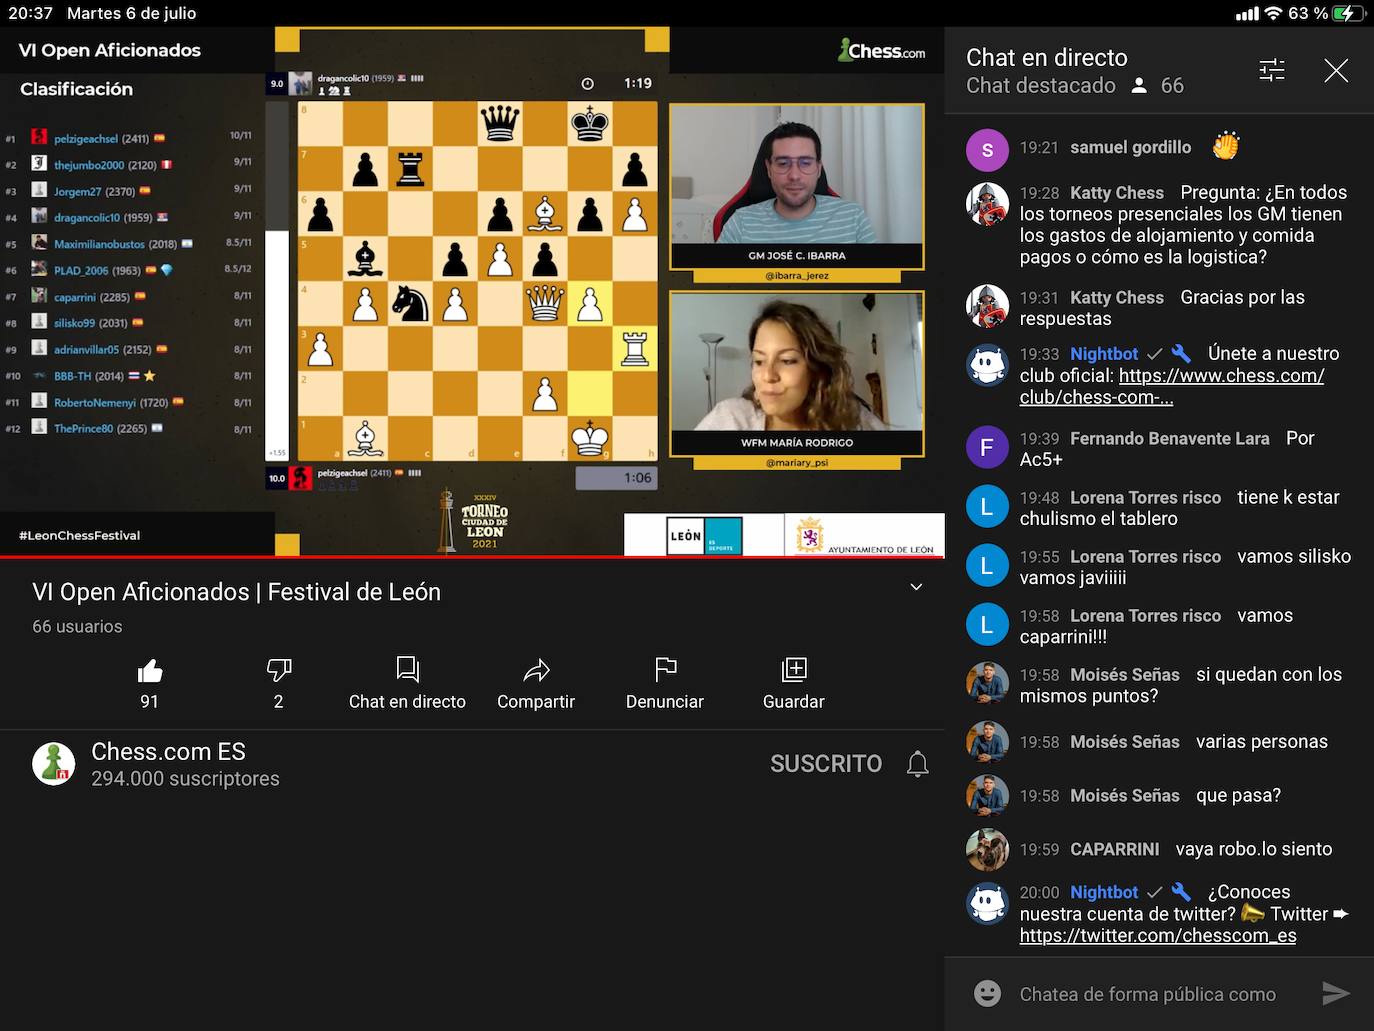Open the Chat destacado mode selector
Screen dimensions: 1374x1031
pos(1040,86)
